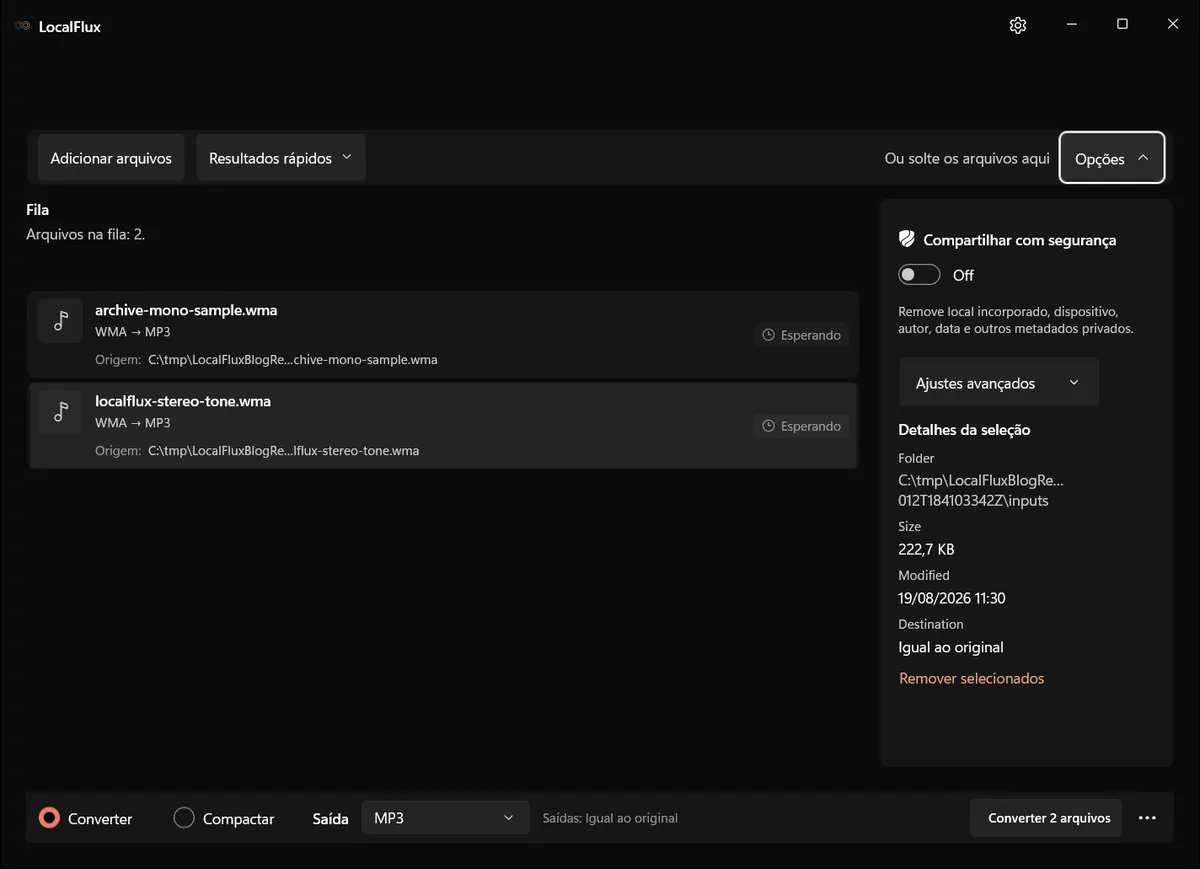Close the LocalFlux window
Screen dimensions: 1200x869
point(1173,25)
